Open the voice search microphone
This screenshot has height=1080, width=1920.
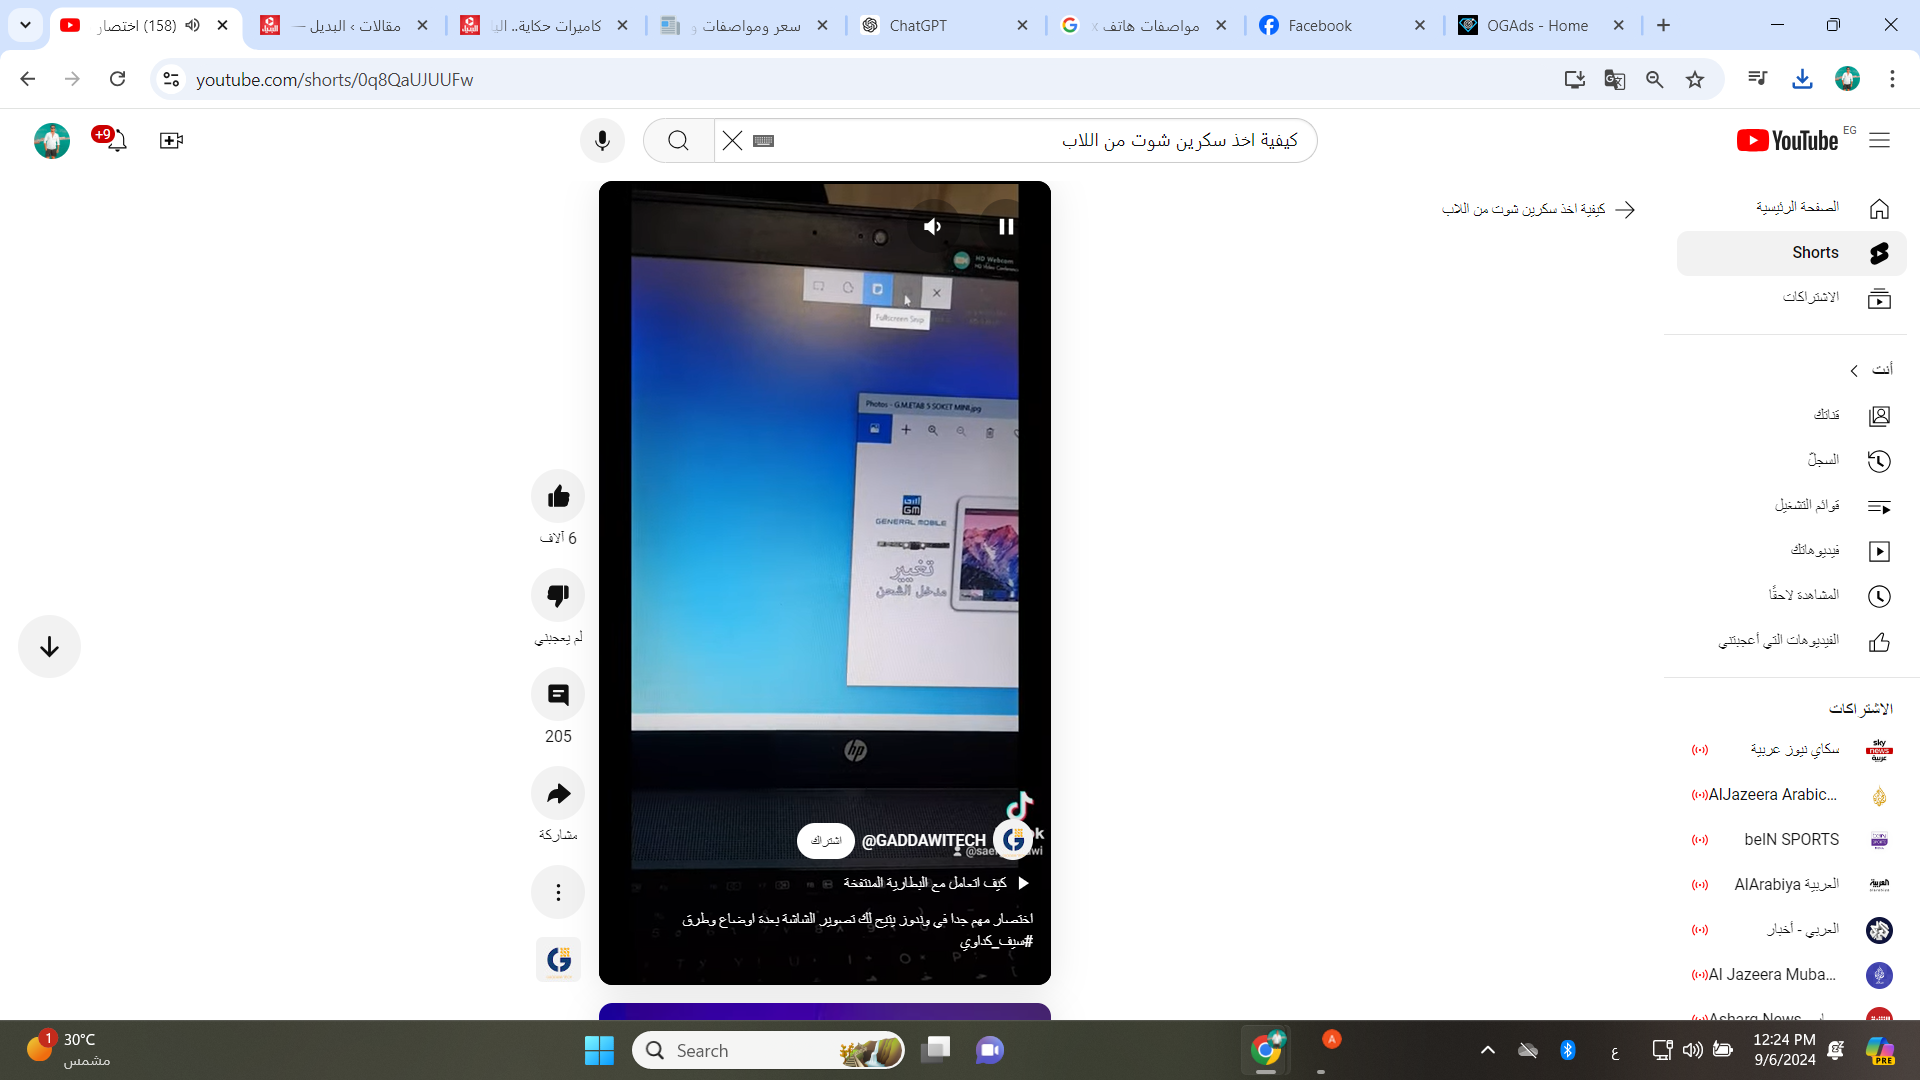[x=602, y=141]
